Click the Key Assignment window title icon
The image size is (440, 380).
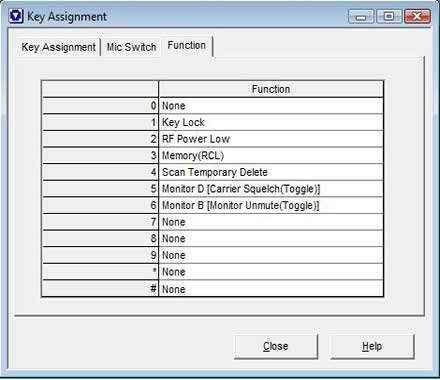coord(16,16)
